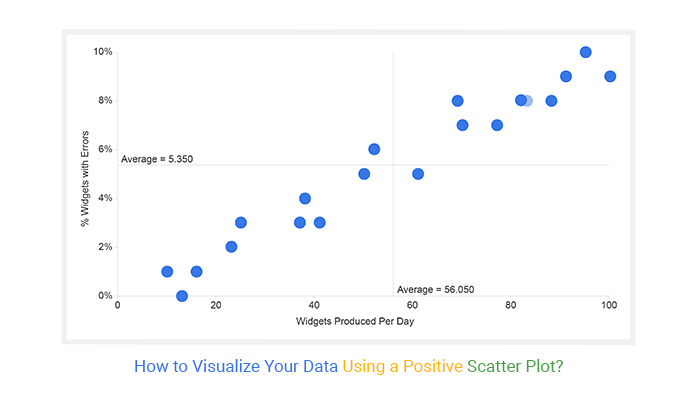Click the point at 91 widgets, 9%
Viewport: 698px width, 400px height.
pyautogui.click(x=566, y=77)
